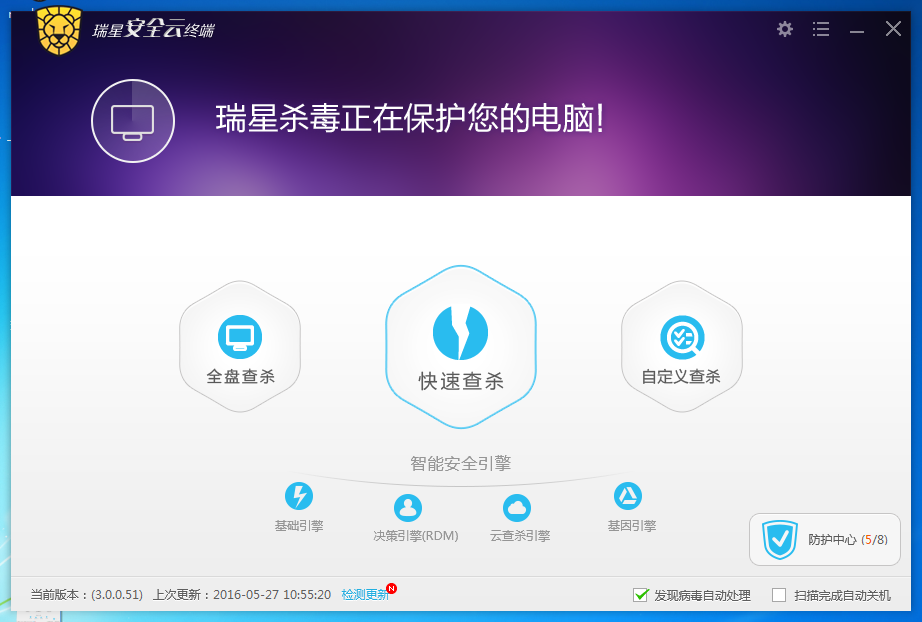Click the 当前版本 (3.0.0.51) text

86,595
